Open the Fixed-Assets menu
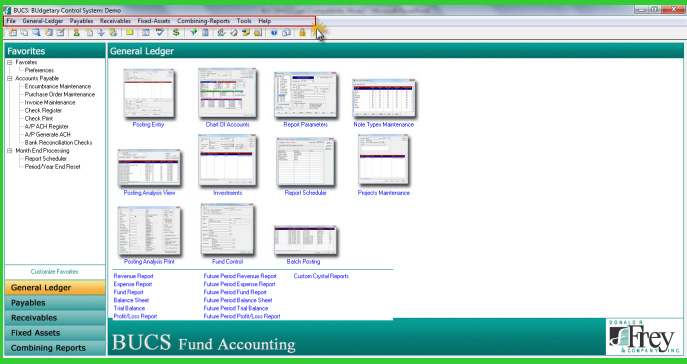687x364 pixels. coord(154,21)
